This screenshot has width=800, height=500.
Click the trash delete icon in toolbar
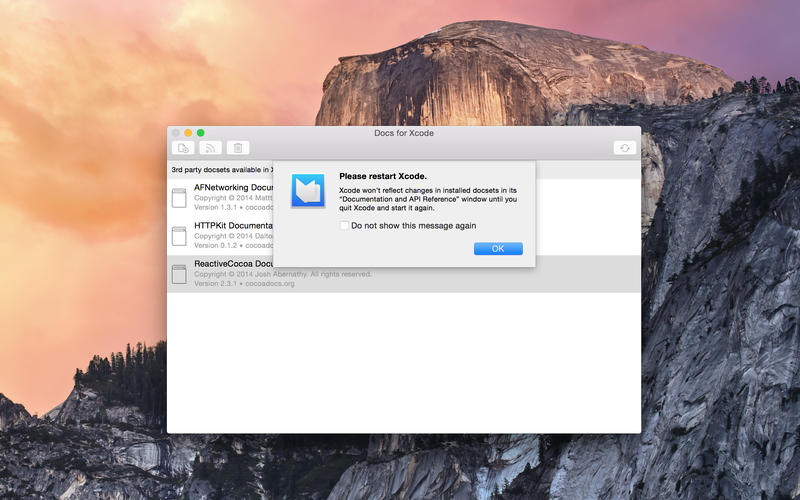pos(237,148)
